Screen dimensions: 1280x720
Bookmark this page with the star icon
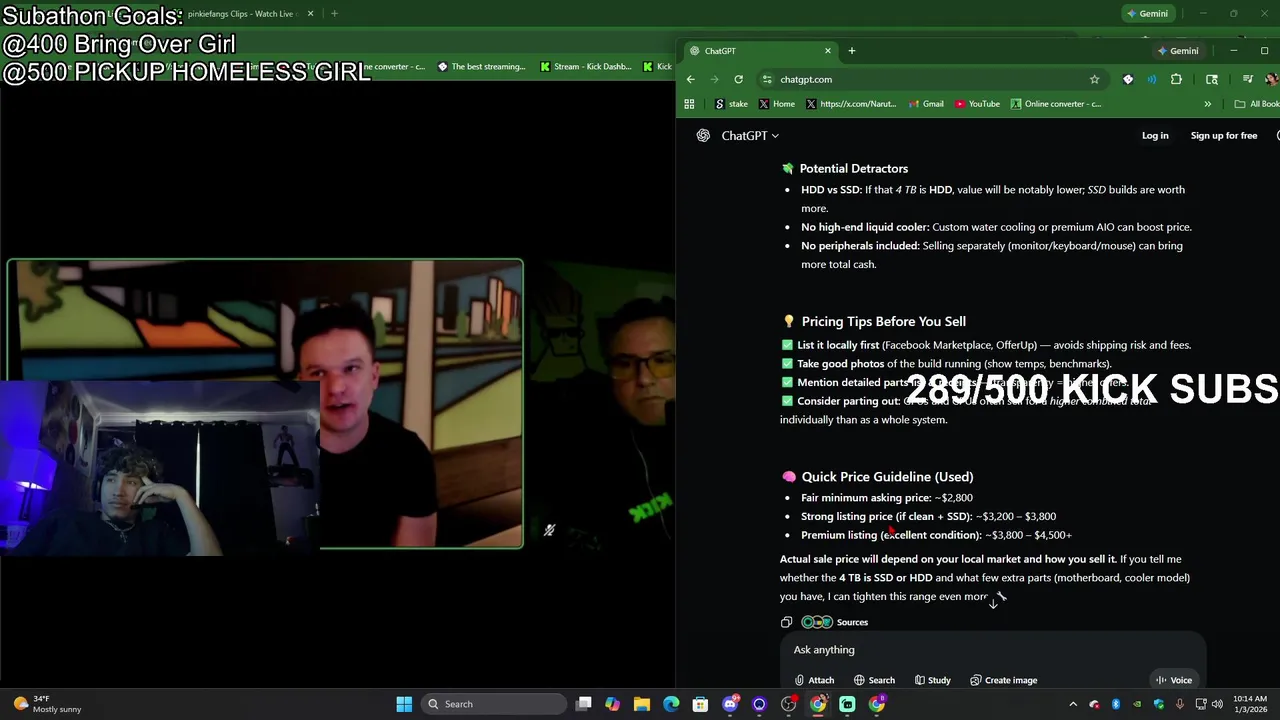click(x=1094, y=79)
